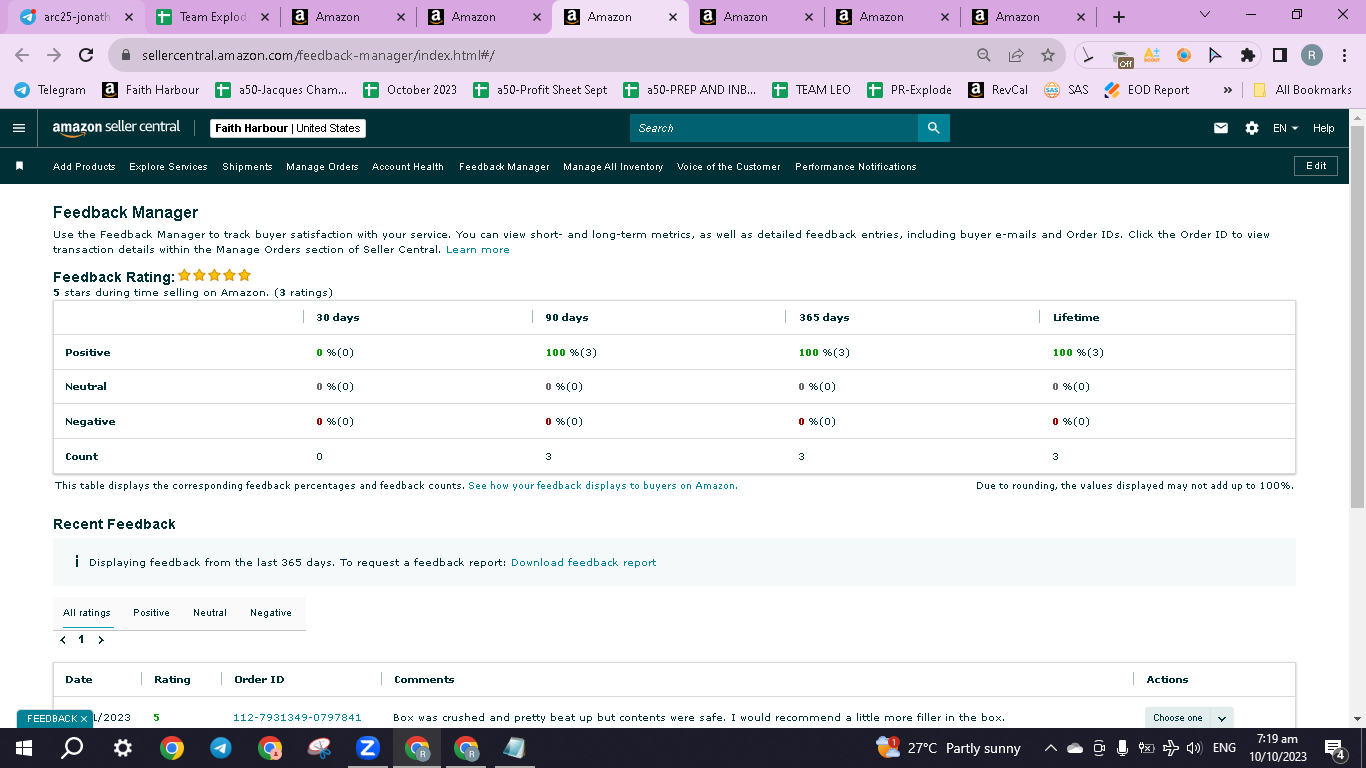Click the extension icon showing Off badge
The width and height of the screenshot is (1366, 768).
1122,57
